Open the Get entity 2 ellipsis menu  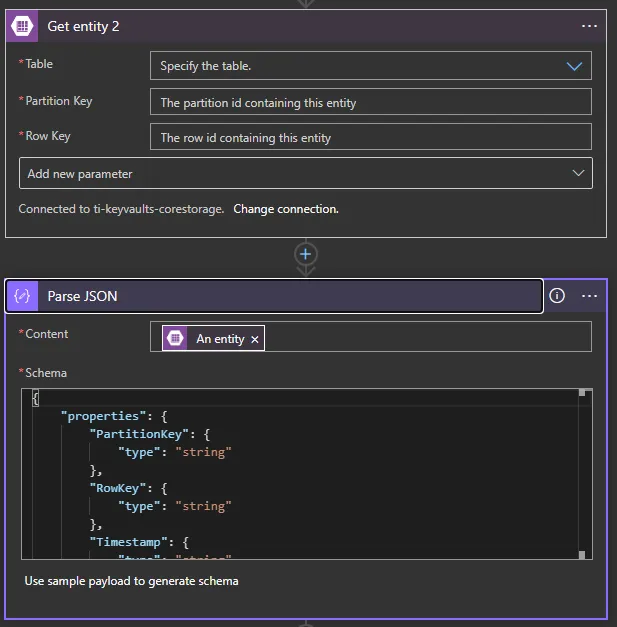click(589, 26)
